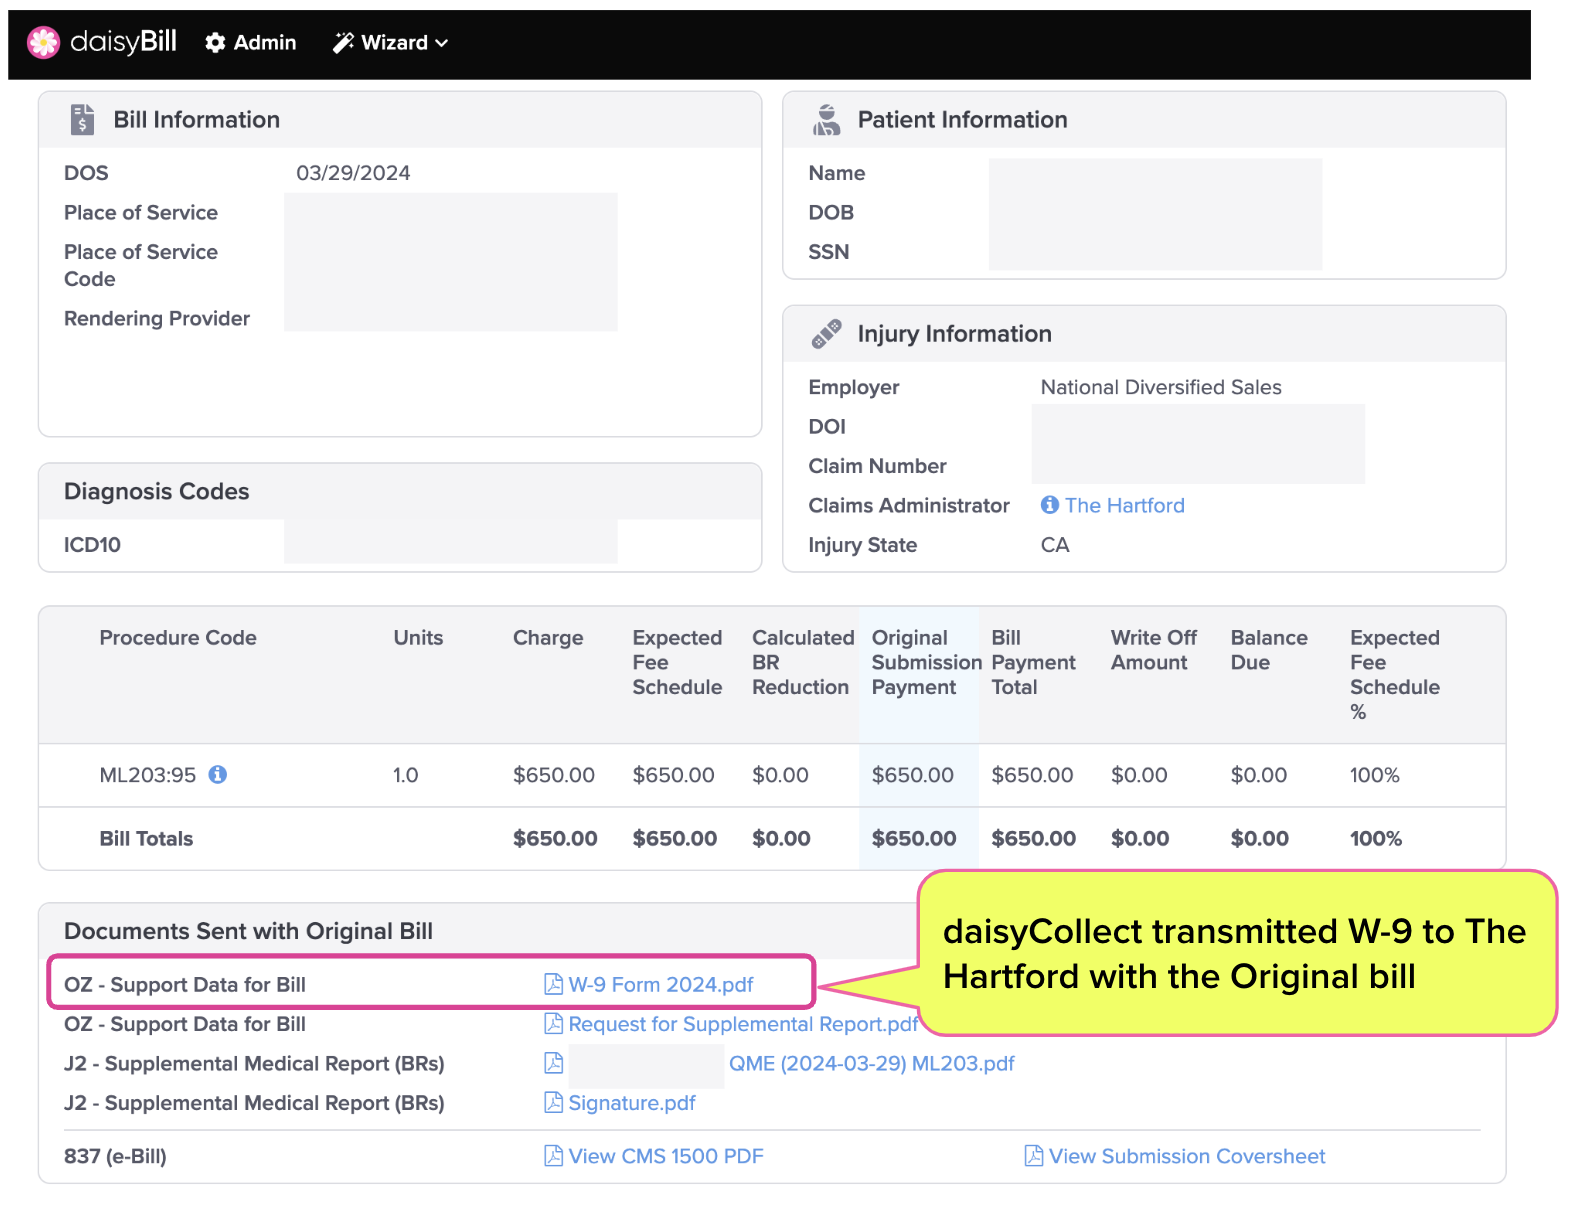Click the Units value 1.0

click(x=405, y=774)
